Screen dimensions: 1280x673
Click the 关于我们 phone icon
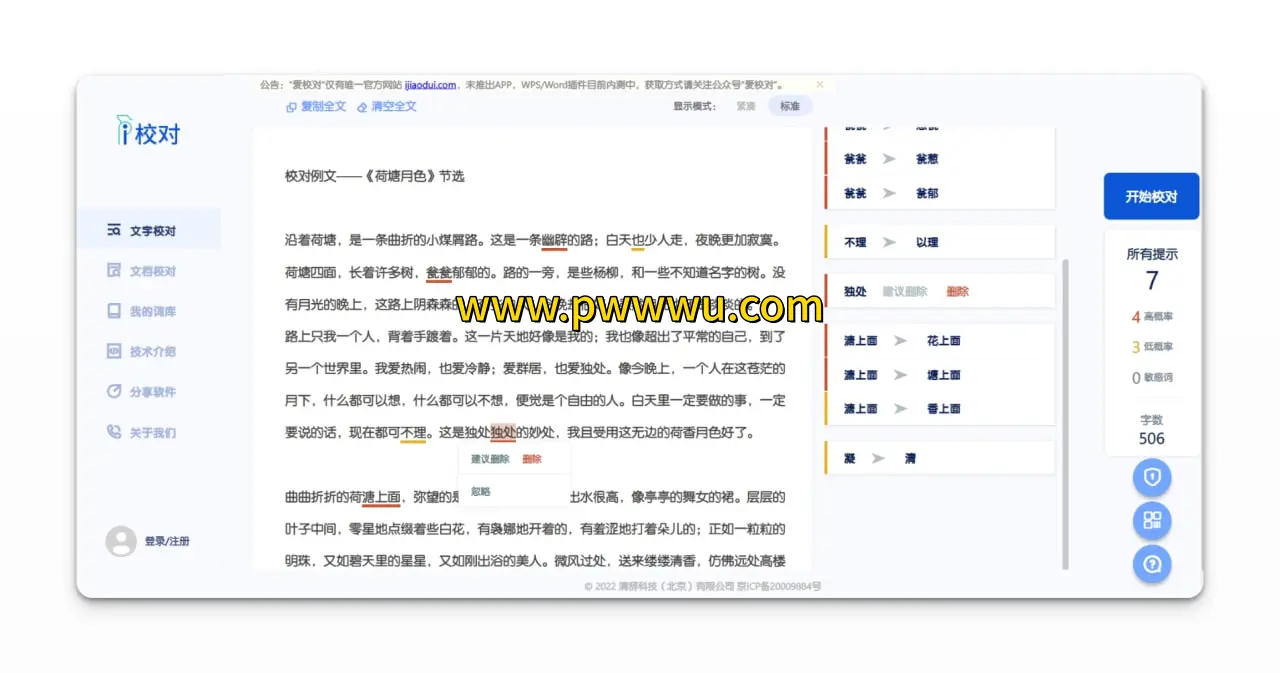[x=114, y=432]
